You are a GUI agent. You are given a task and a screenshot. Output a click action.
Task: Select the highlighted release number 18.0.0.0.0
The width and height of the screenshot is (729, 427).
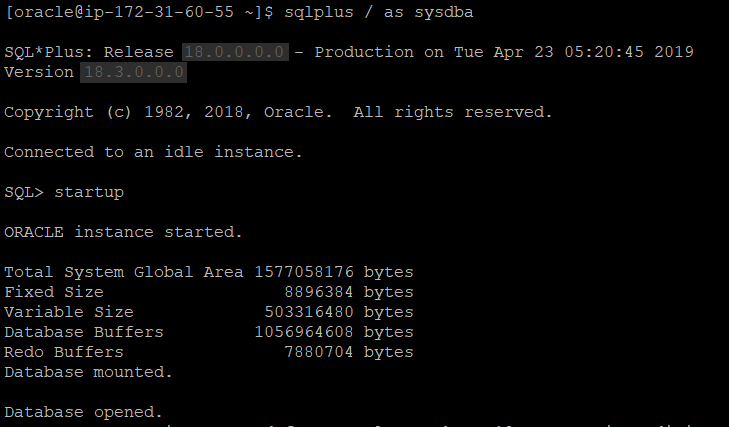pyautogui.click(x=235, y=52)
